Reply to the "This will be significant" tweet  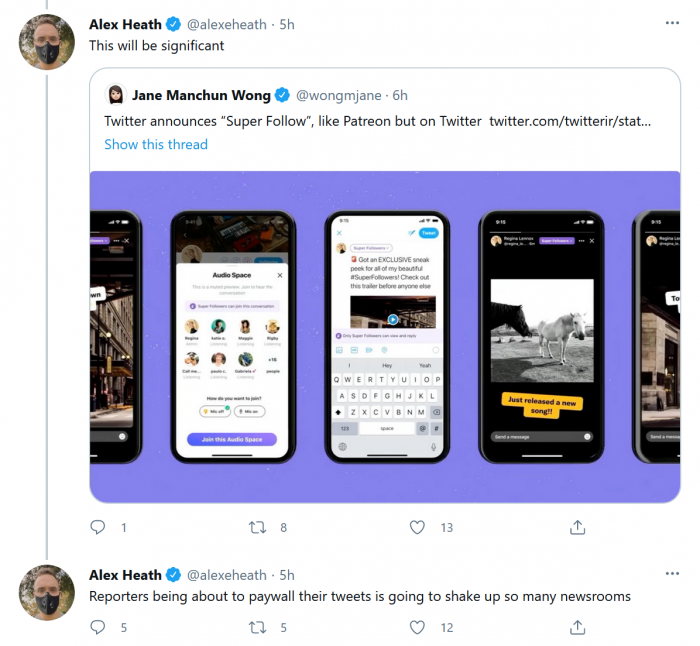pyautogui.click(x=98, y=527)
